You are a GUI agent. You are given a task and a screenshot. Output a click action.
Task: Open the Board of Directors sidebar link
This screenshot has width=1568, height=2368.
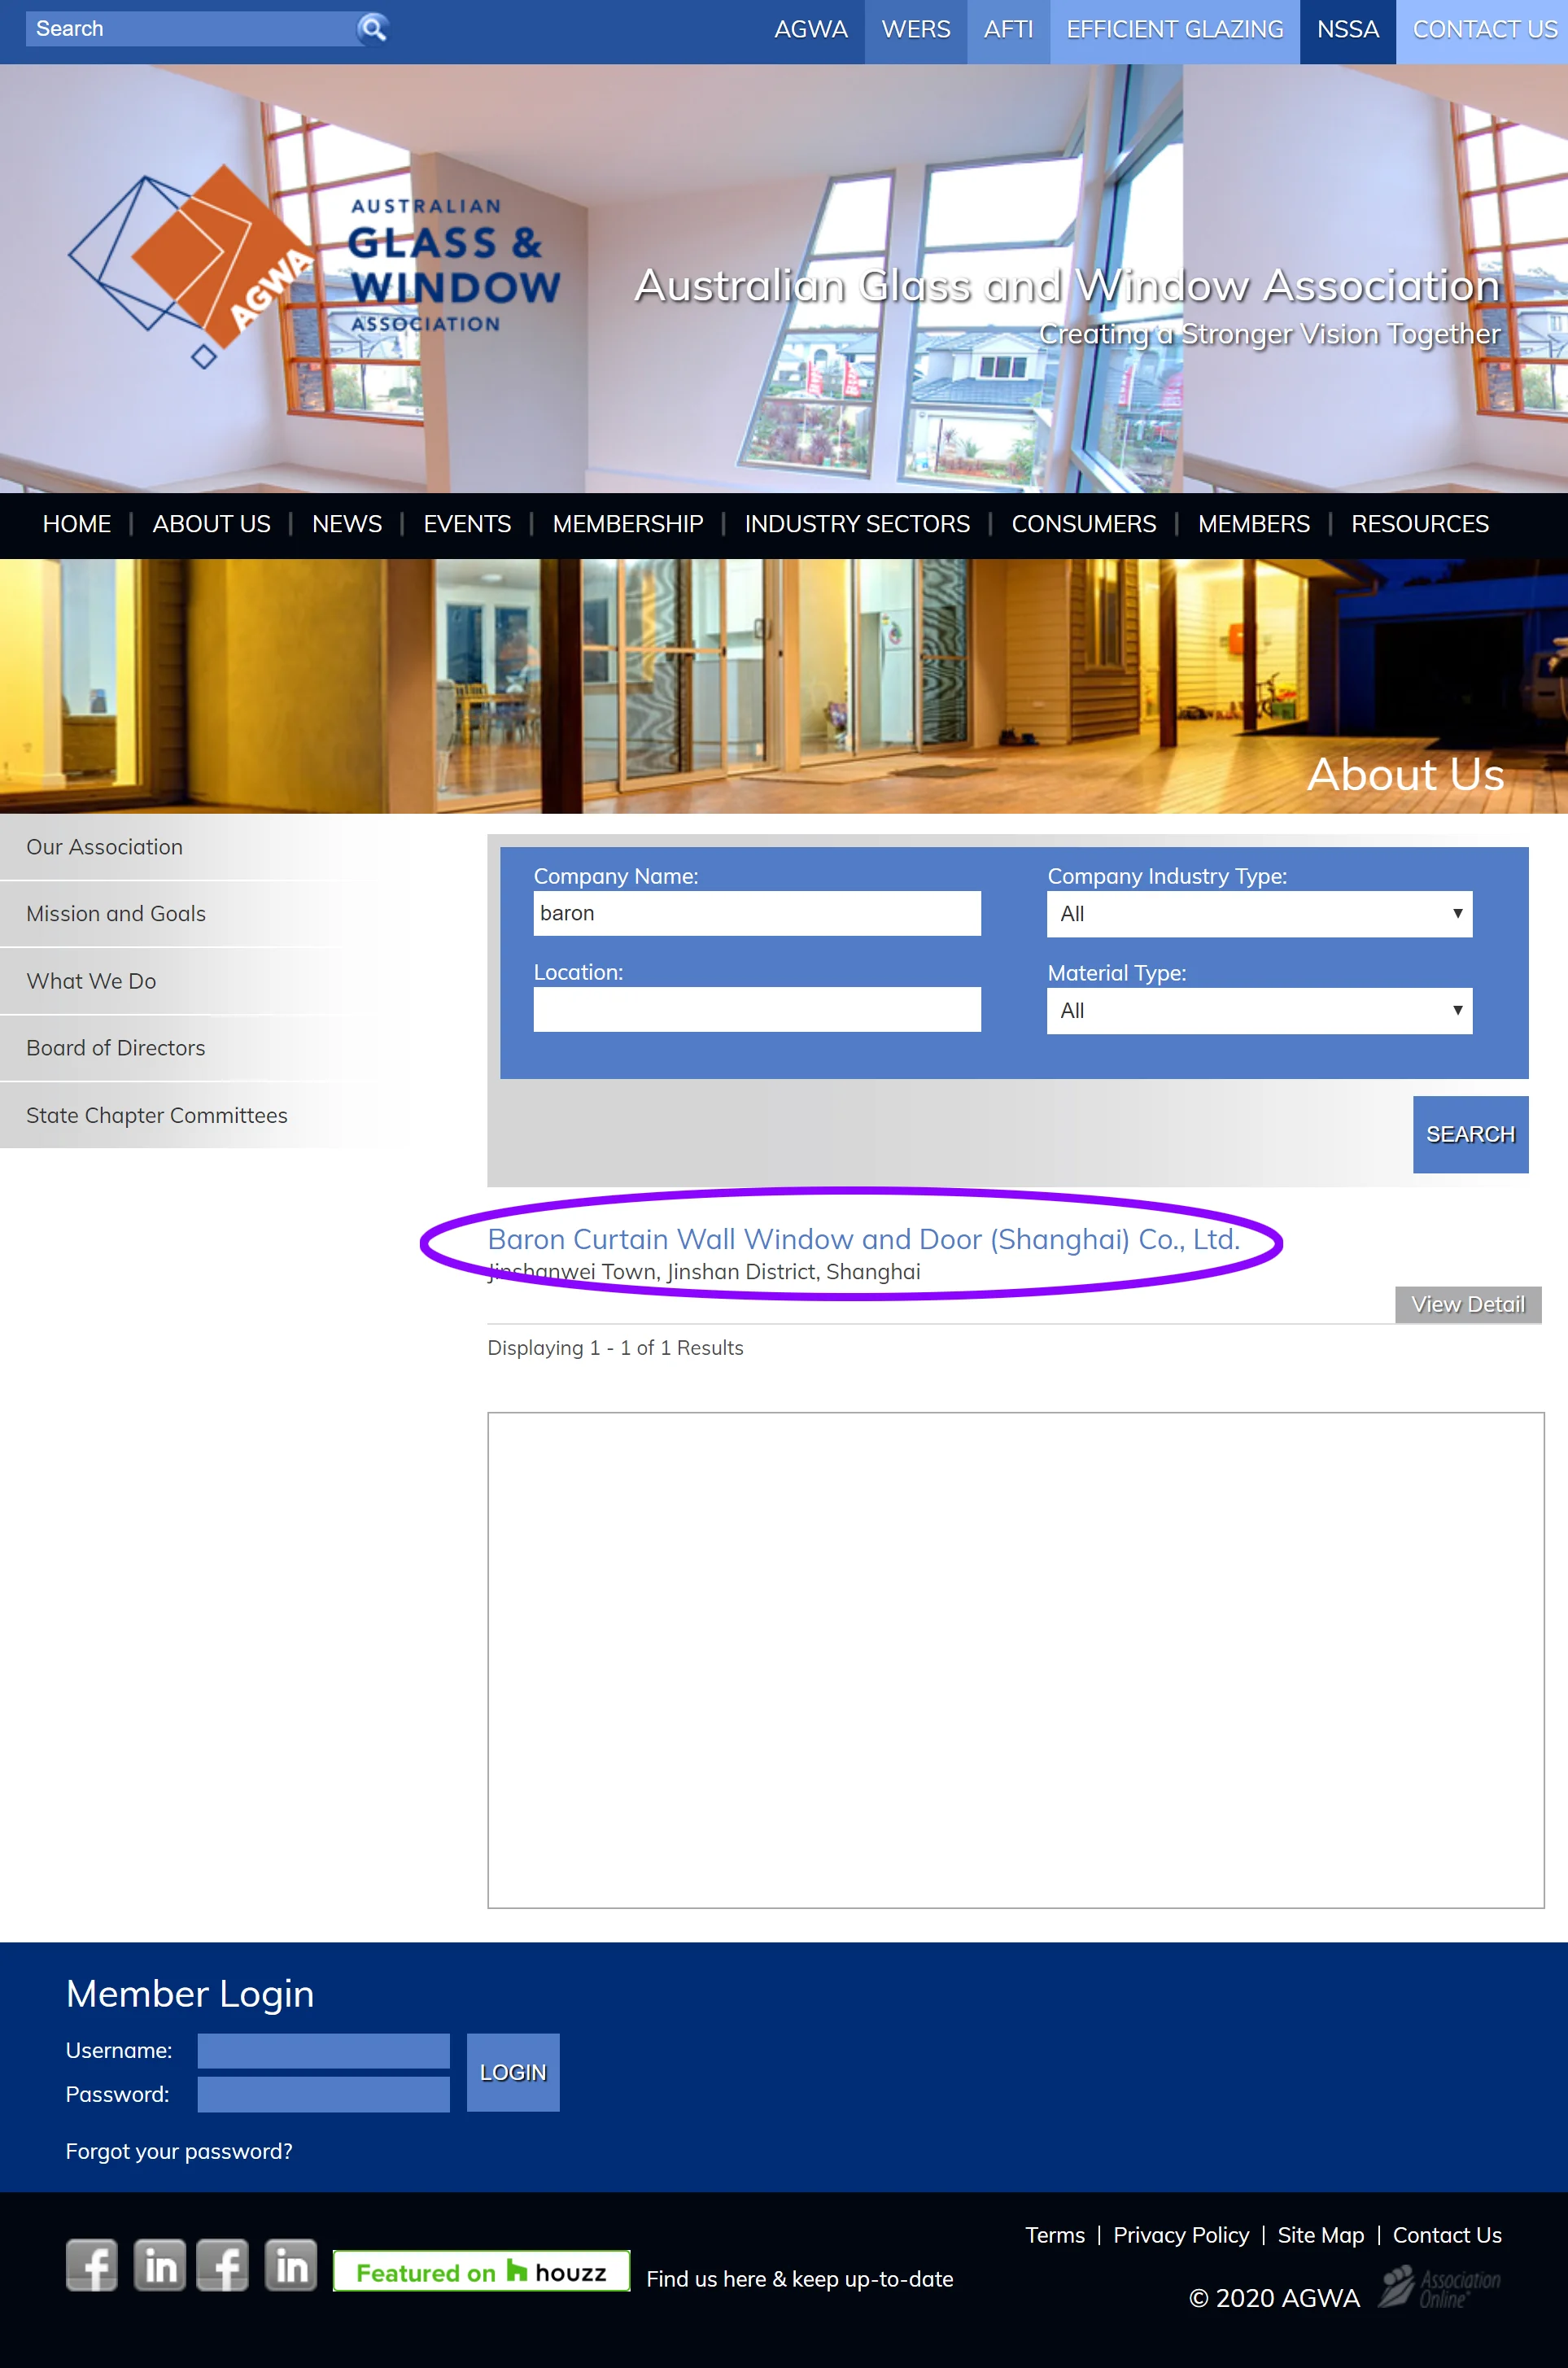point(116,1048)
